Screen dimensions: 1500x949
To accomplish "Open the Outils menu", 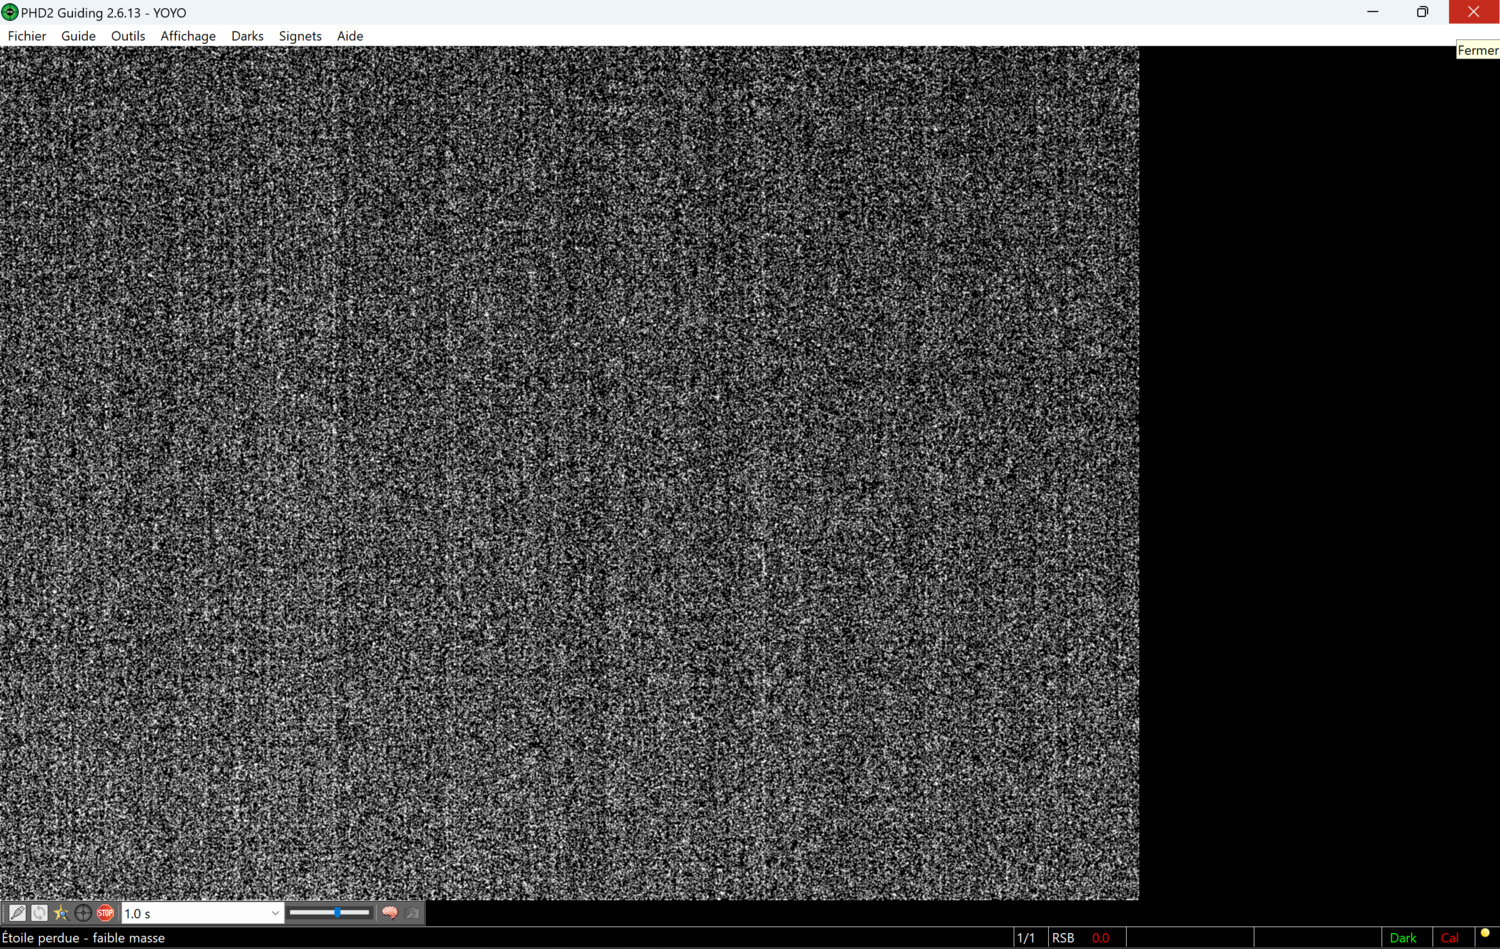I will [128, 36].
